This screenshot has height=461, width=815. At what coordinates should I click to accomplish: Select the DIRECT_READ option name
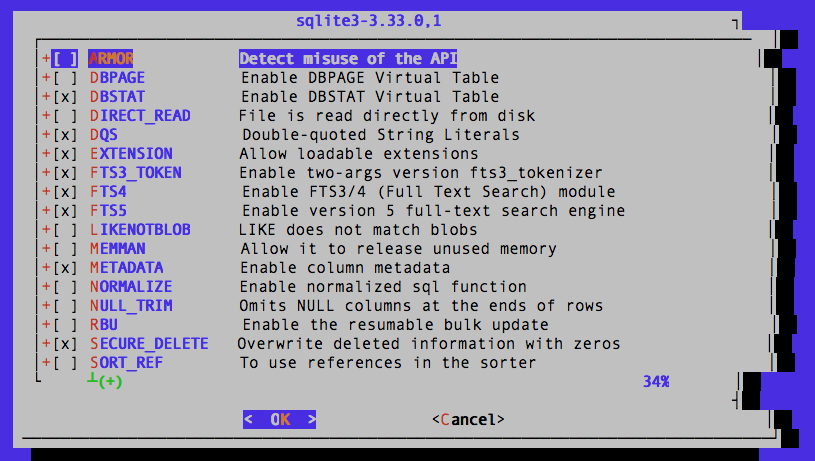140,116
